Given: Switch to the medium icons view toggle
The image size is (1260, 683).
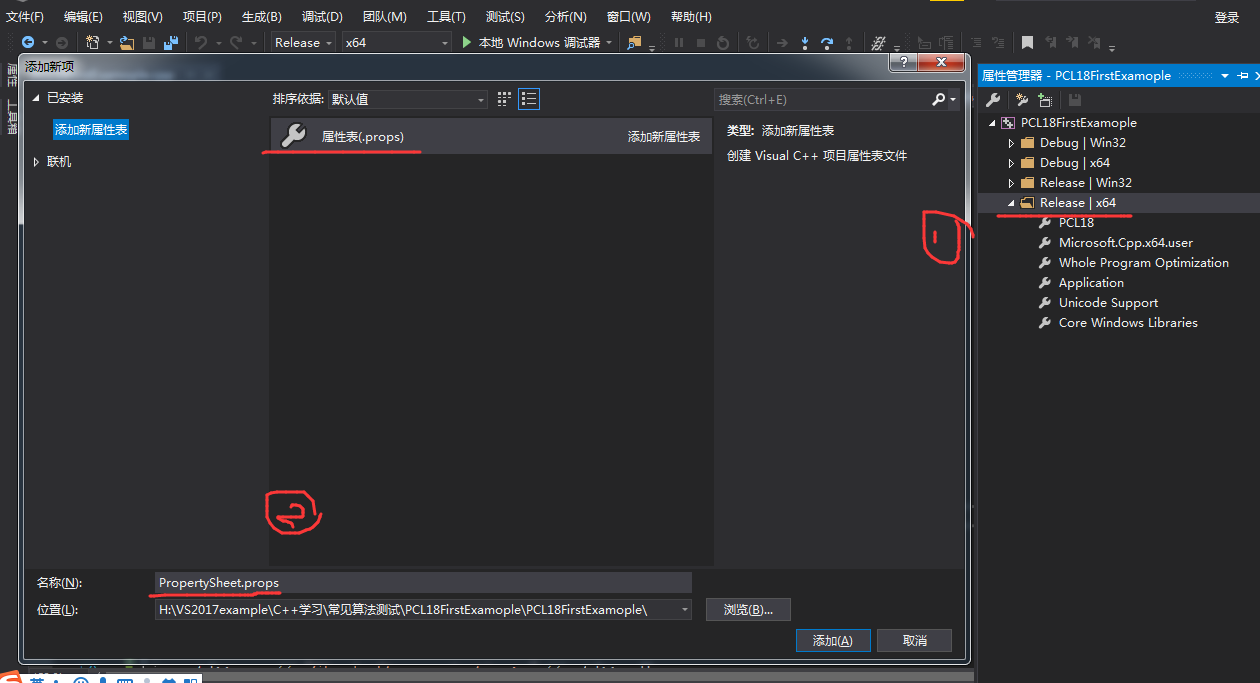Looking at the screenshot, I should pos(503,98).
